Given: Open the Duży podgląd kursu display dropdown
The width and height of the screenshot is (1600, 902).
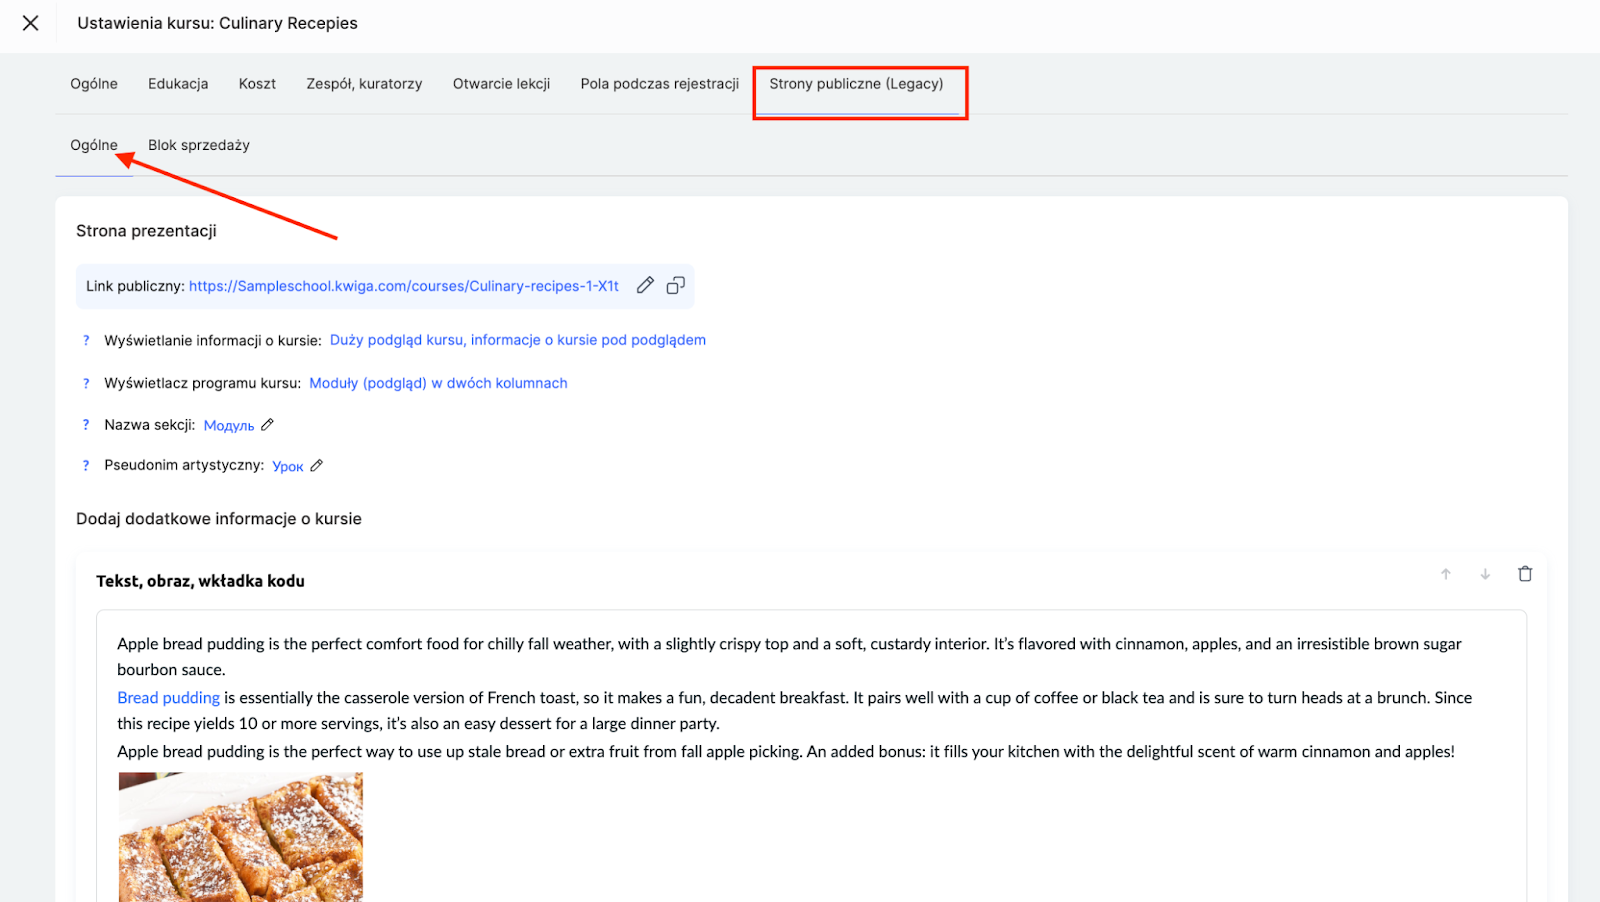Looking at the screenshot, I should point(517,340).
